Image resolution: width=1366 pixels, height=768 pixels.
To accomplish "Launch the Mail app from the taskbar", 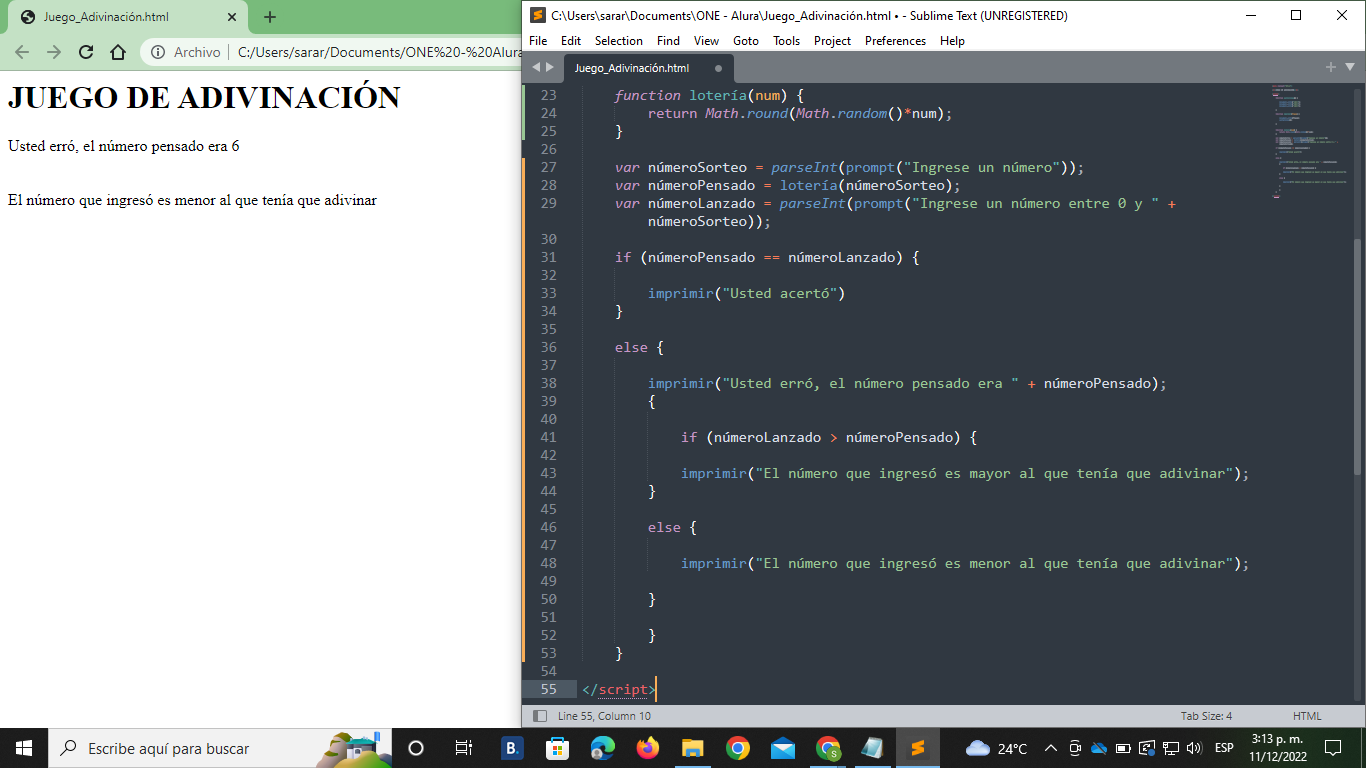I will click(x=783, y=748).
